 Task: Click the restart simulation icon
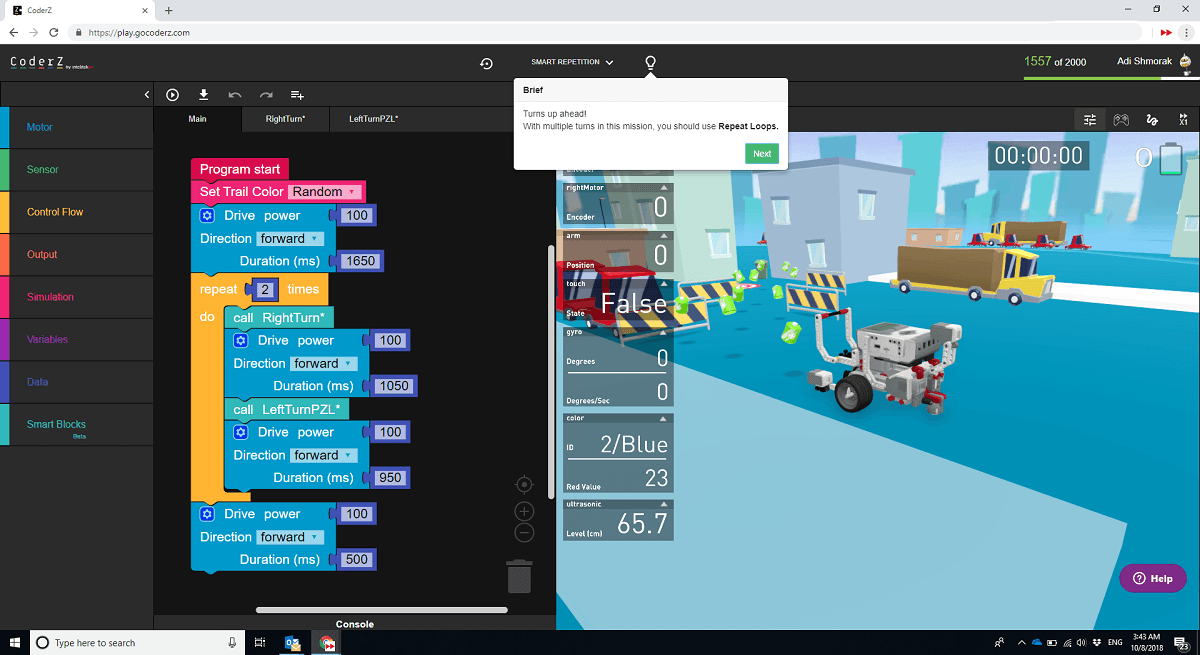pos(486,63)
